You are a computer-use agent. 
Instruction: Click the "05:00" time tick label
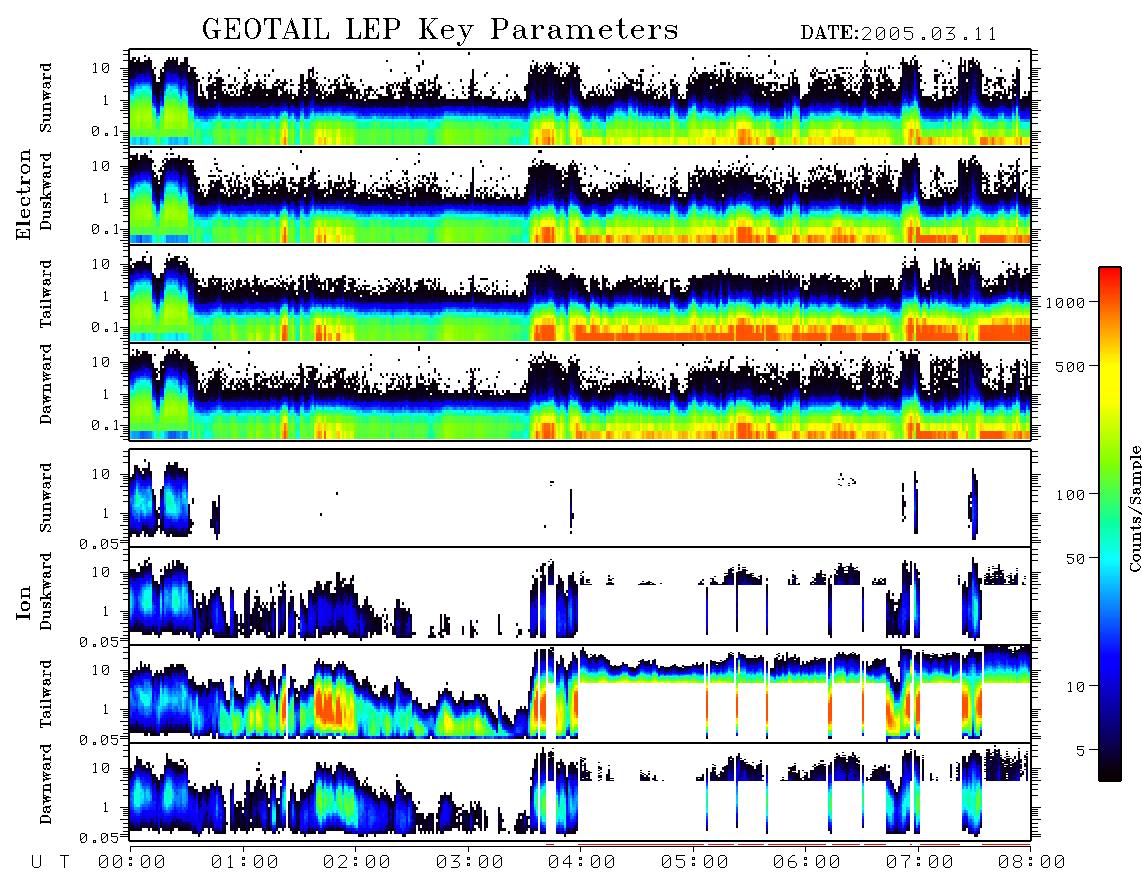point(695,863)
